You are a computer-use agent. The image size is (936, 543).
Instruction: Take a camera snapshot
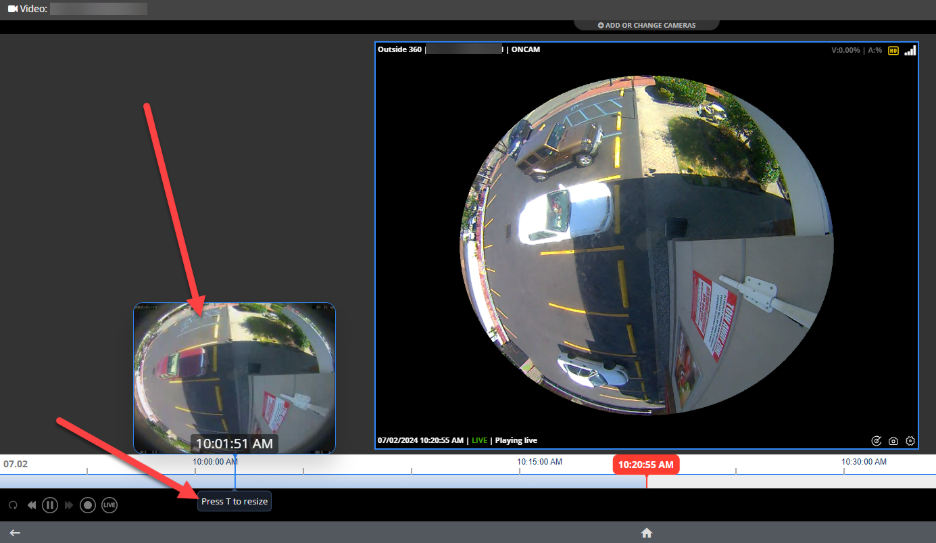tap(893, 441)
